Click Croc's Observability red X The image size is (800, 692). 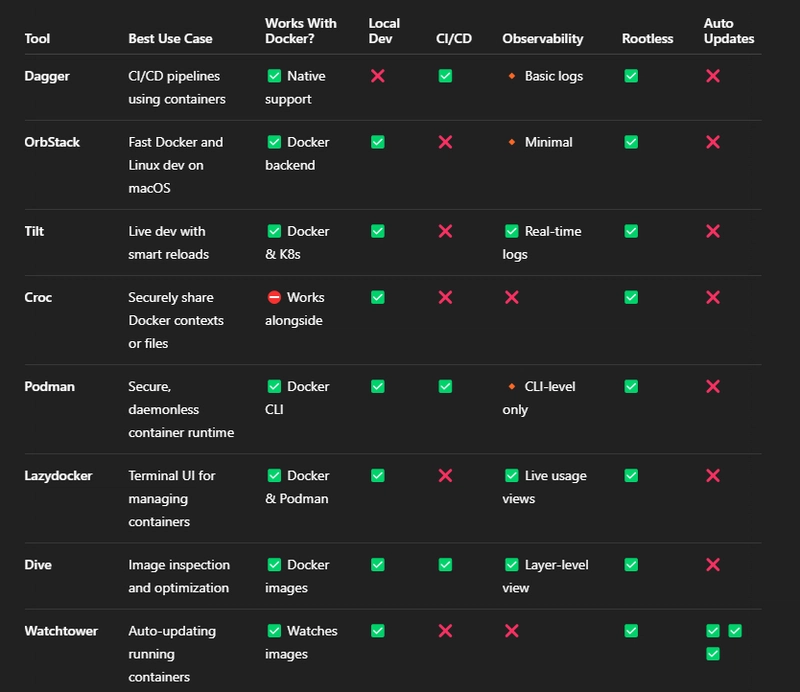(511, 297)
